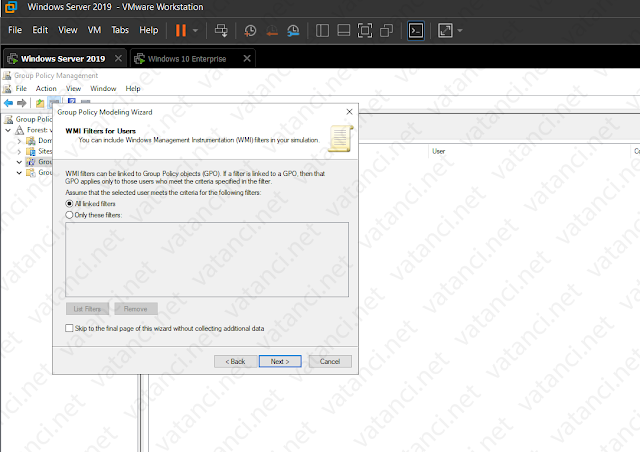The height and width of the screenshot is (452, 640).
Task: Proceed with the Next button
Action: pos(280,361)
